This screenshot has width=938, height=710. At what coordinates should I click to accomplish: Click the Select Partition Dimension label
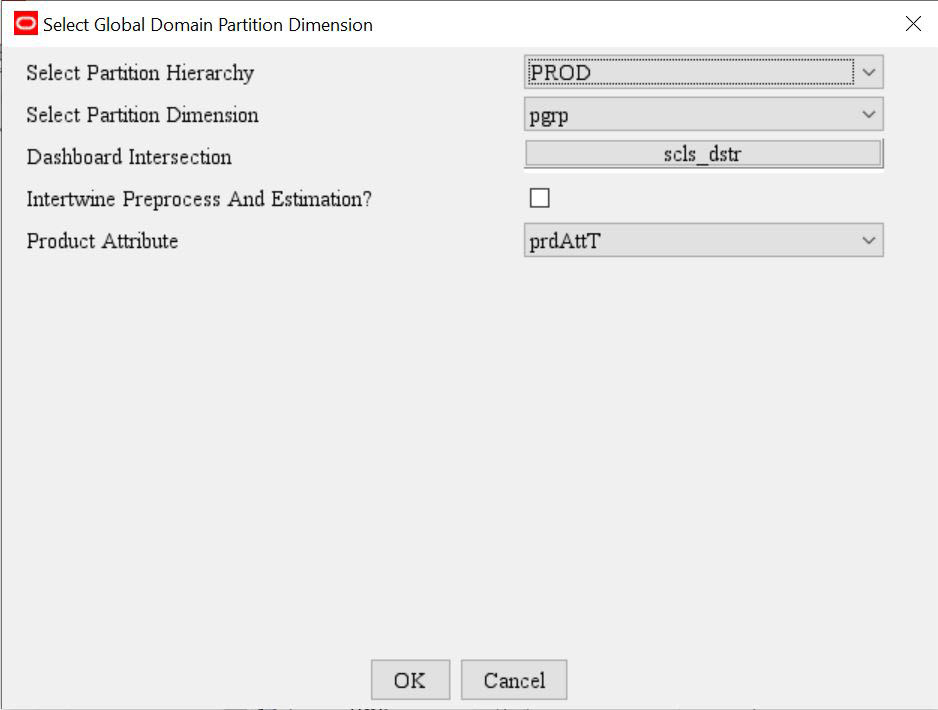[141, 115]
